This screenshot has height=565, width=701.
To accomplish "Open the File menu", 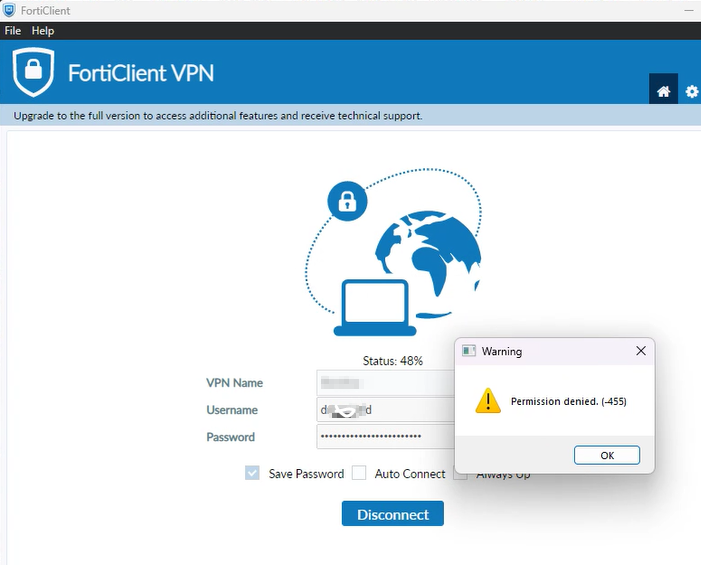I will coord(13,31).
